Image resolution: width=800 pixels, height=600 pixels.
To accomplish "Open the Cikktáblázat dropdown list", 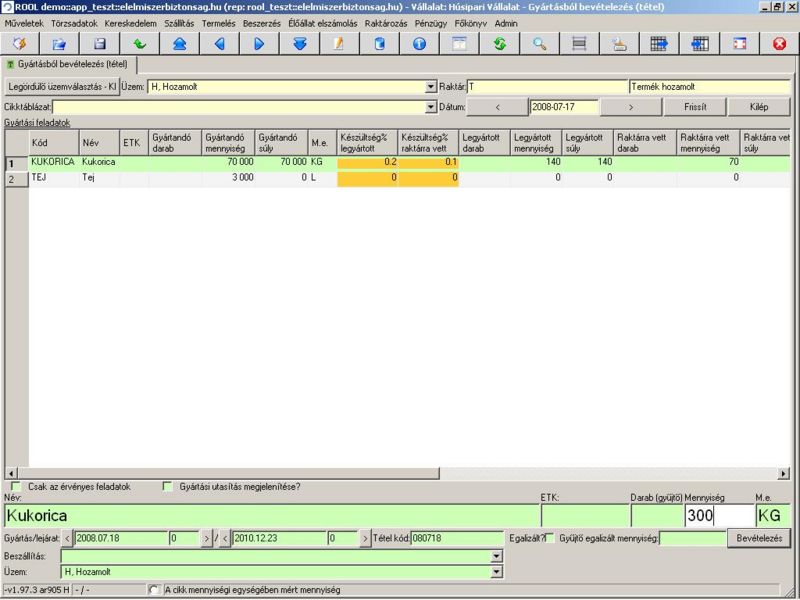I will (x=431, y=107).
